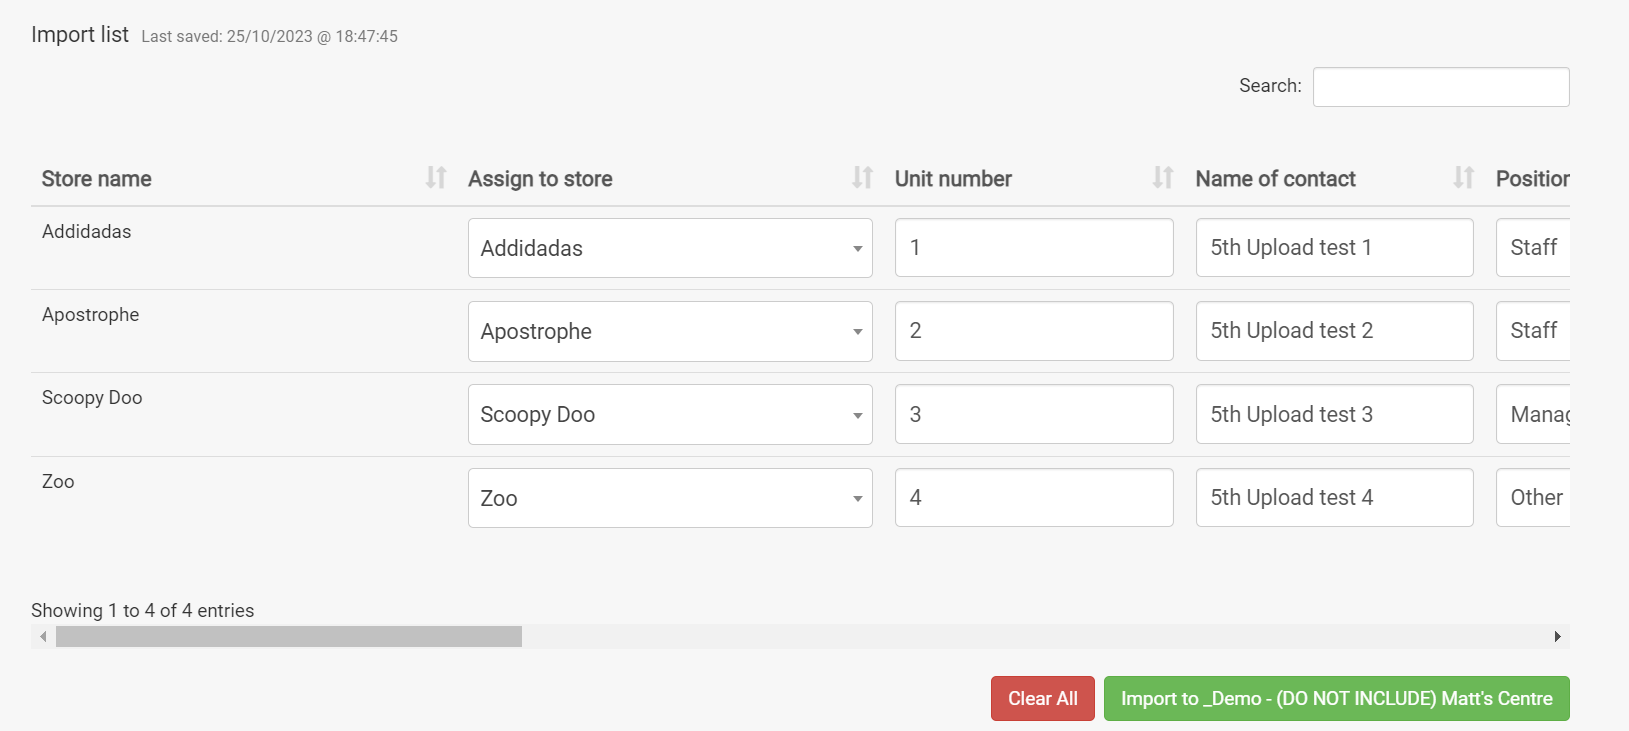Screen dimensions: 1629x731
Task: Click sort arrows beside Assign to store
Action: click(862, 178)
